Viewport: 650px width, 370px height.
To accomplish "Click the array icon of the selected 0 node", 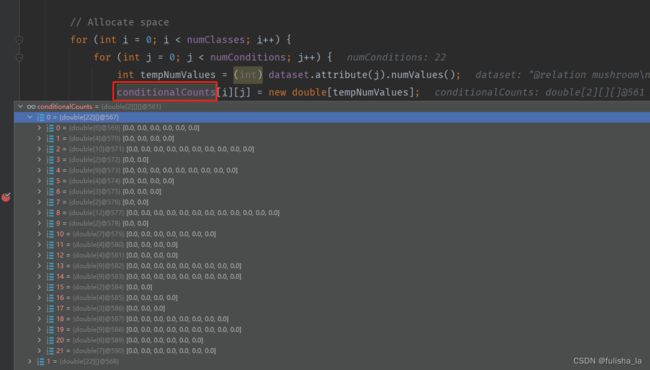I will point(41,117).
